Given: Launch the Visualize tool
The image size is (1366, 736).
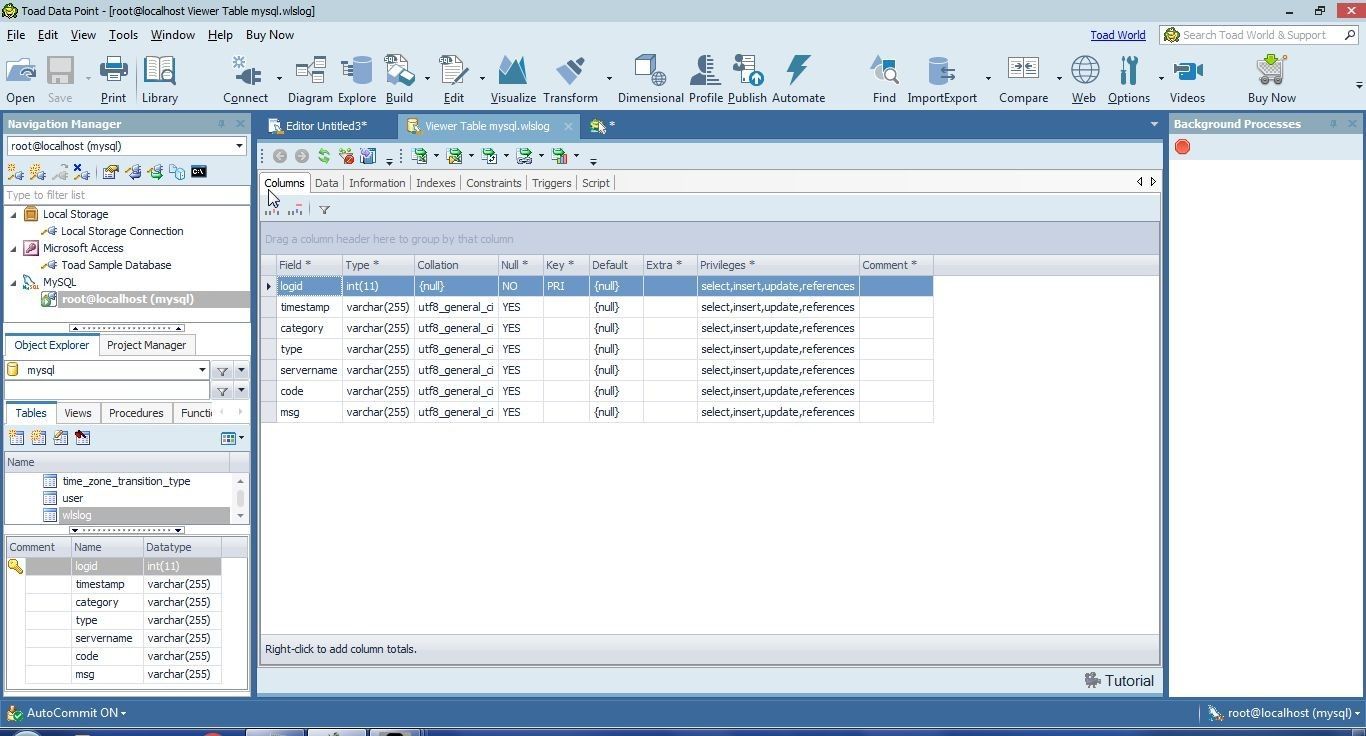Looking at the screenshot, I should 513,80.
